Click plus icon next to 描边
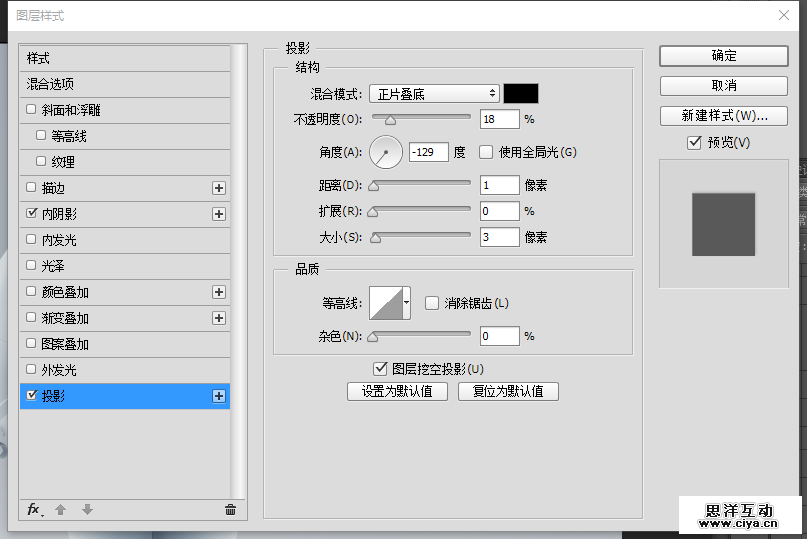Screen dimensions: 807x539 [219, 188]
